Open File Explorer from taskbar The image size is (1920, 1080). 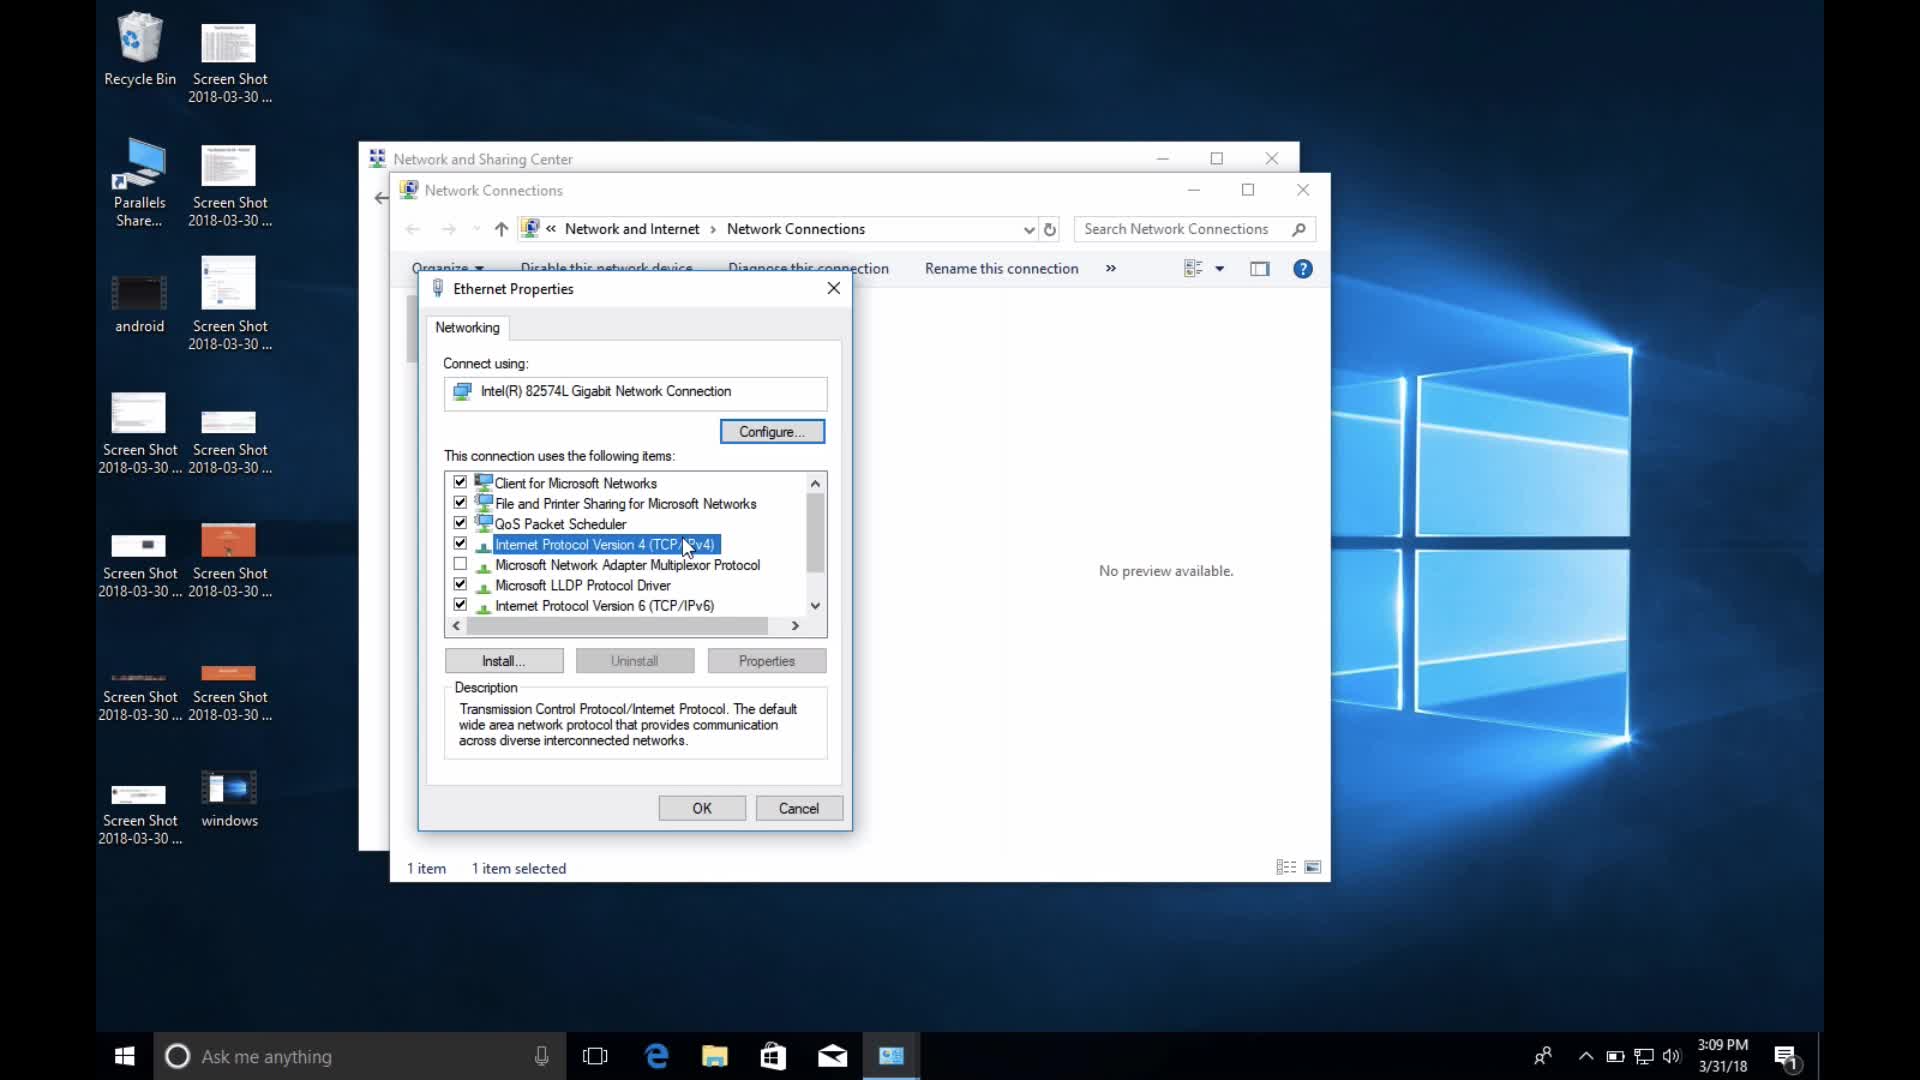[x=714, y=1056]
